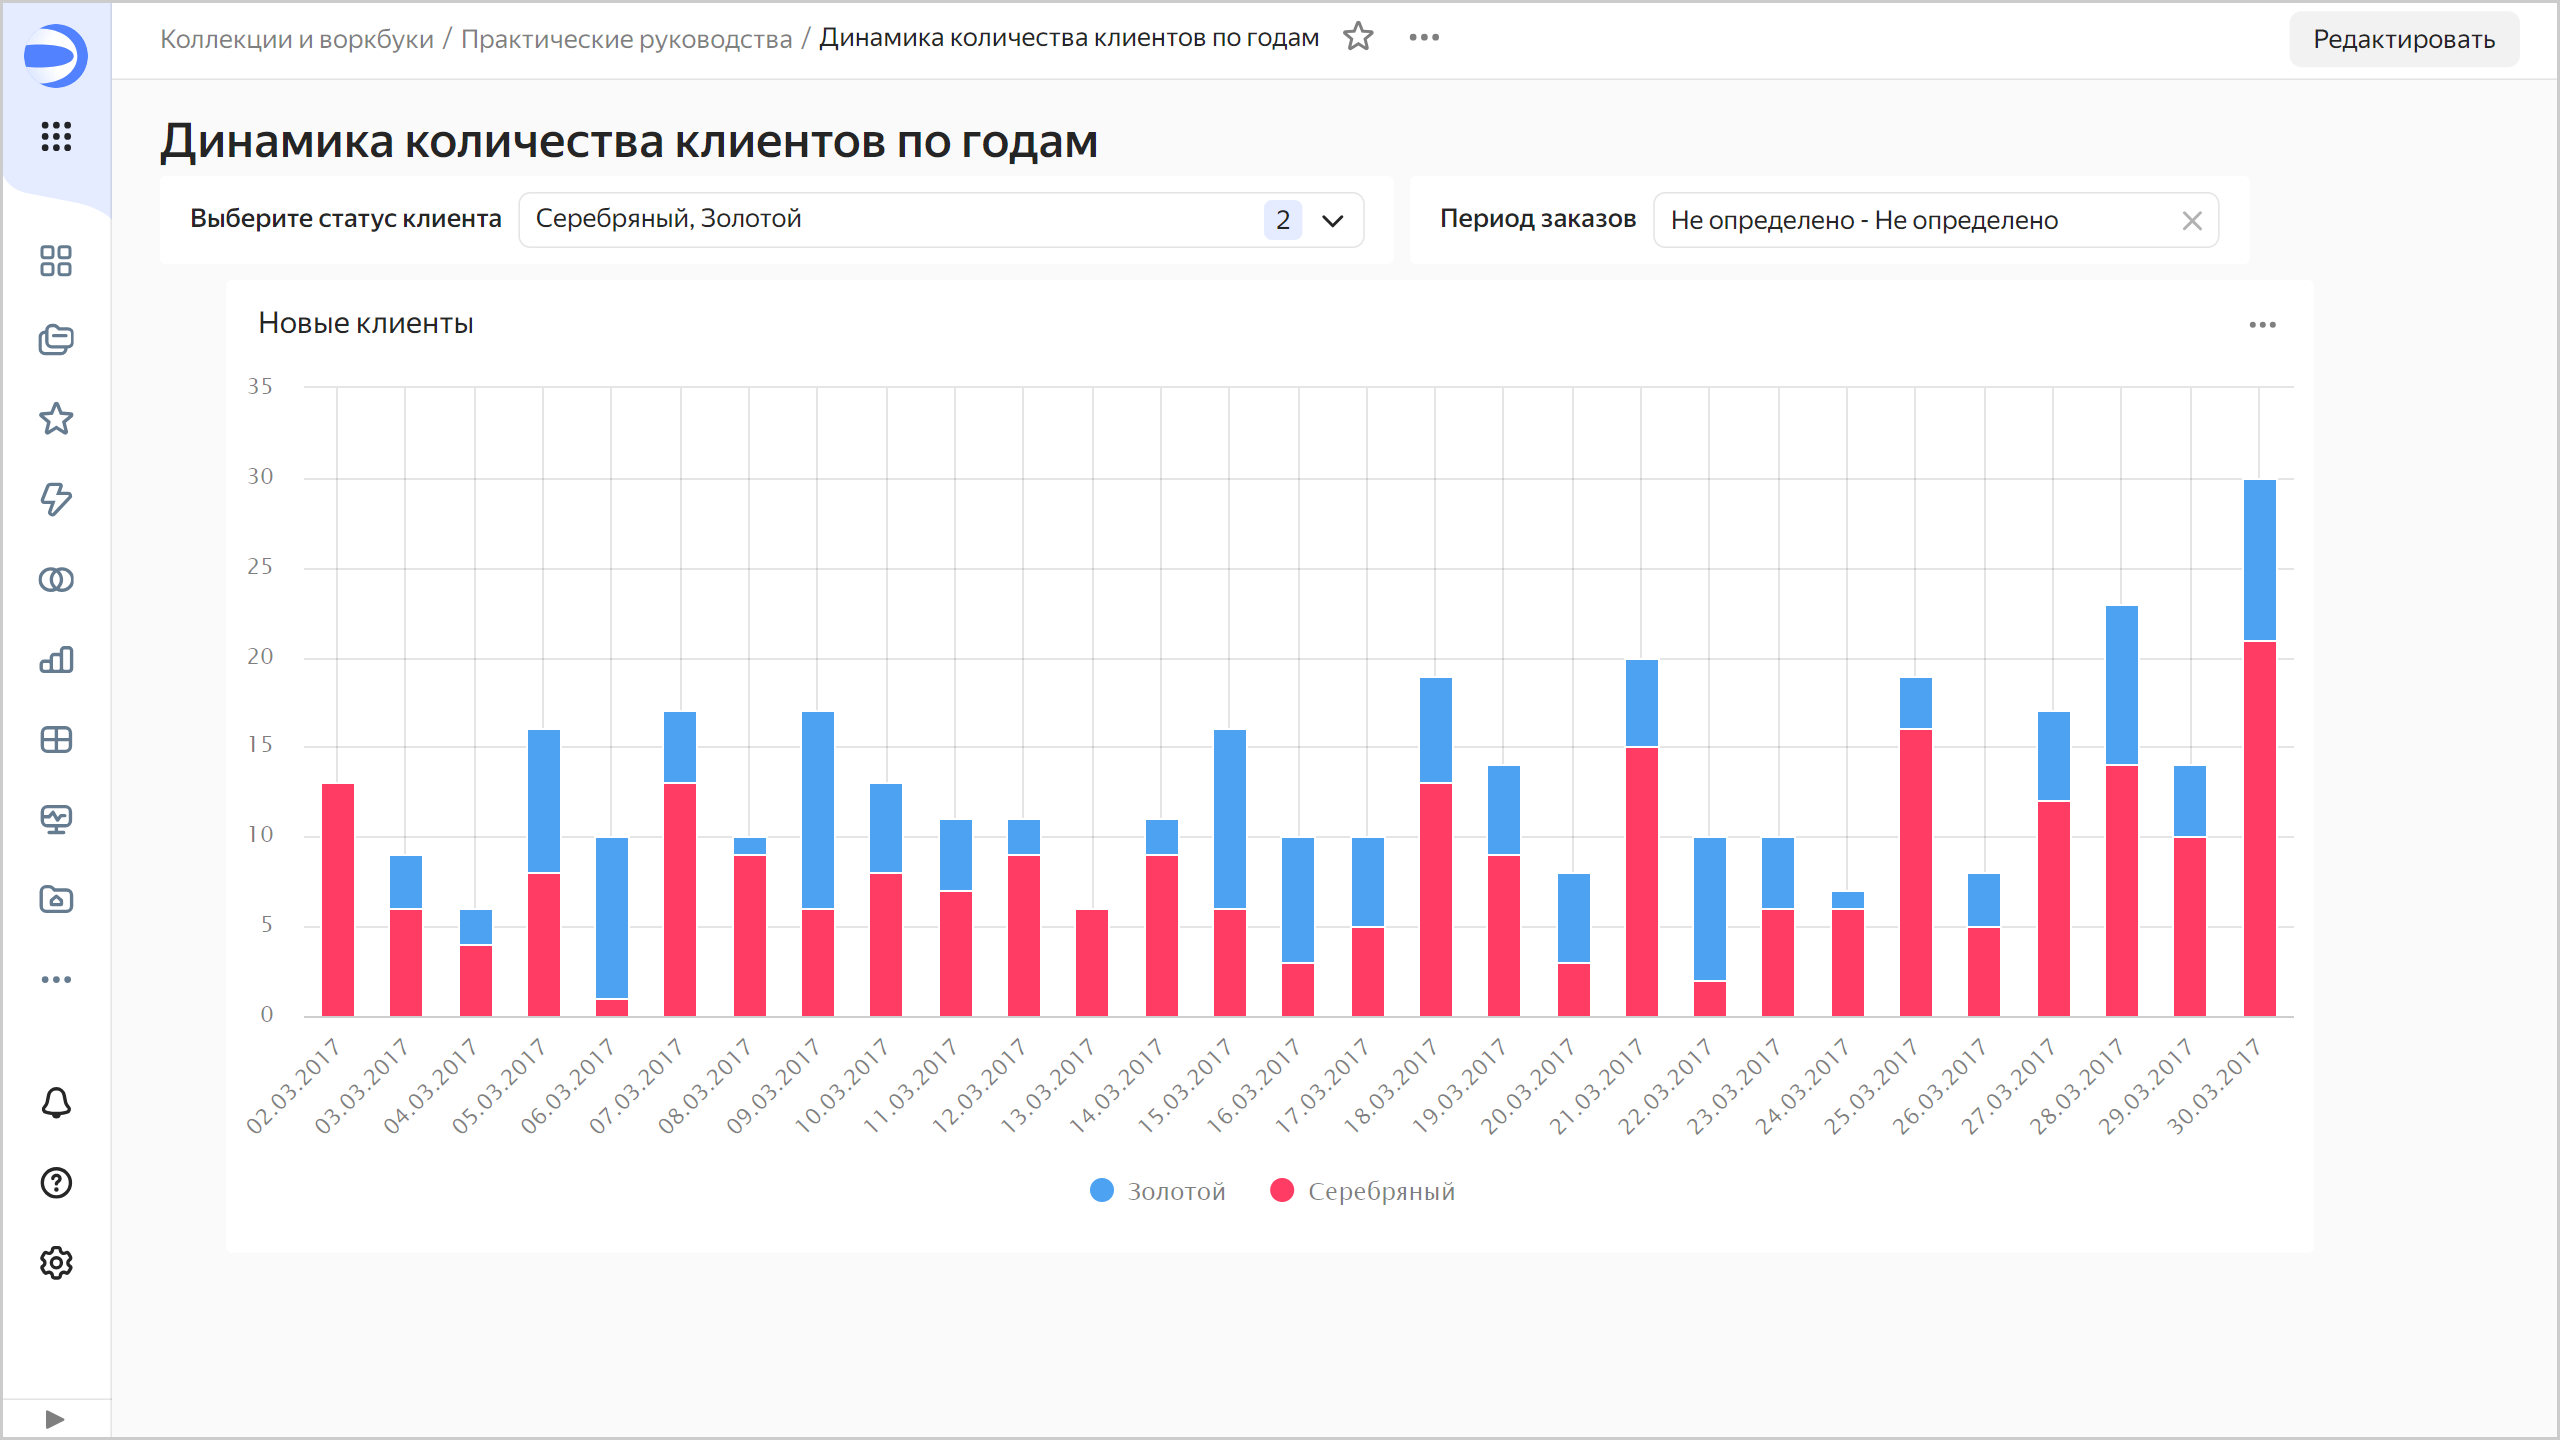
Task: Open the sidebar settings gear
Action: [56, 1263]
